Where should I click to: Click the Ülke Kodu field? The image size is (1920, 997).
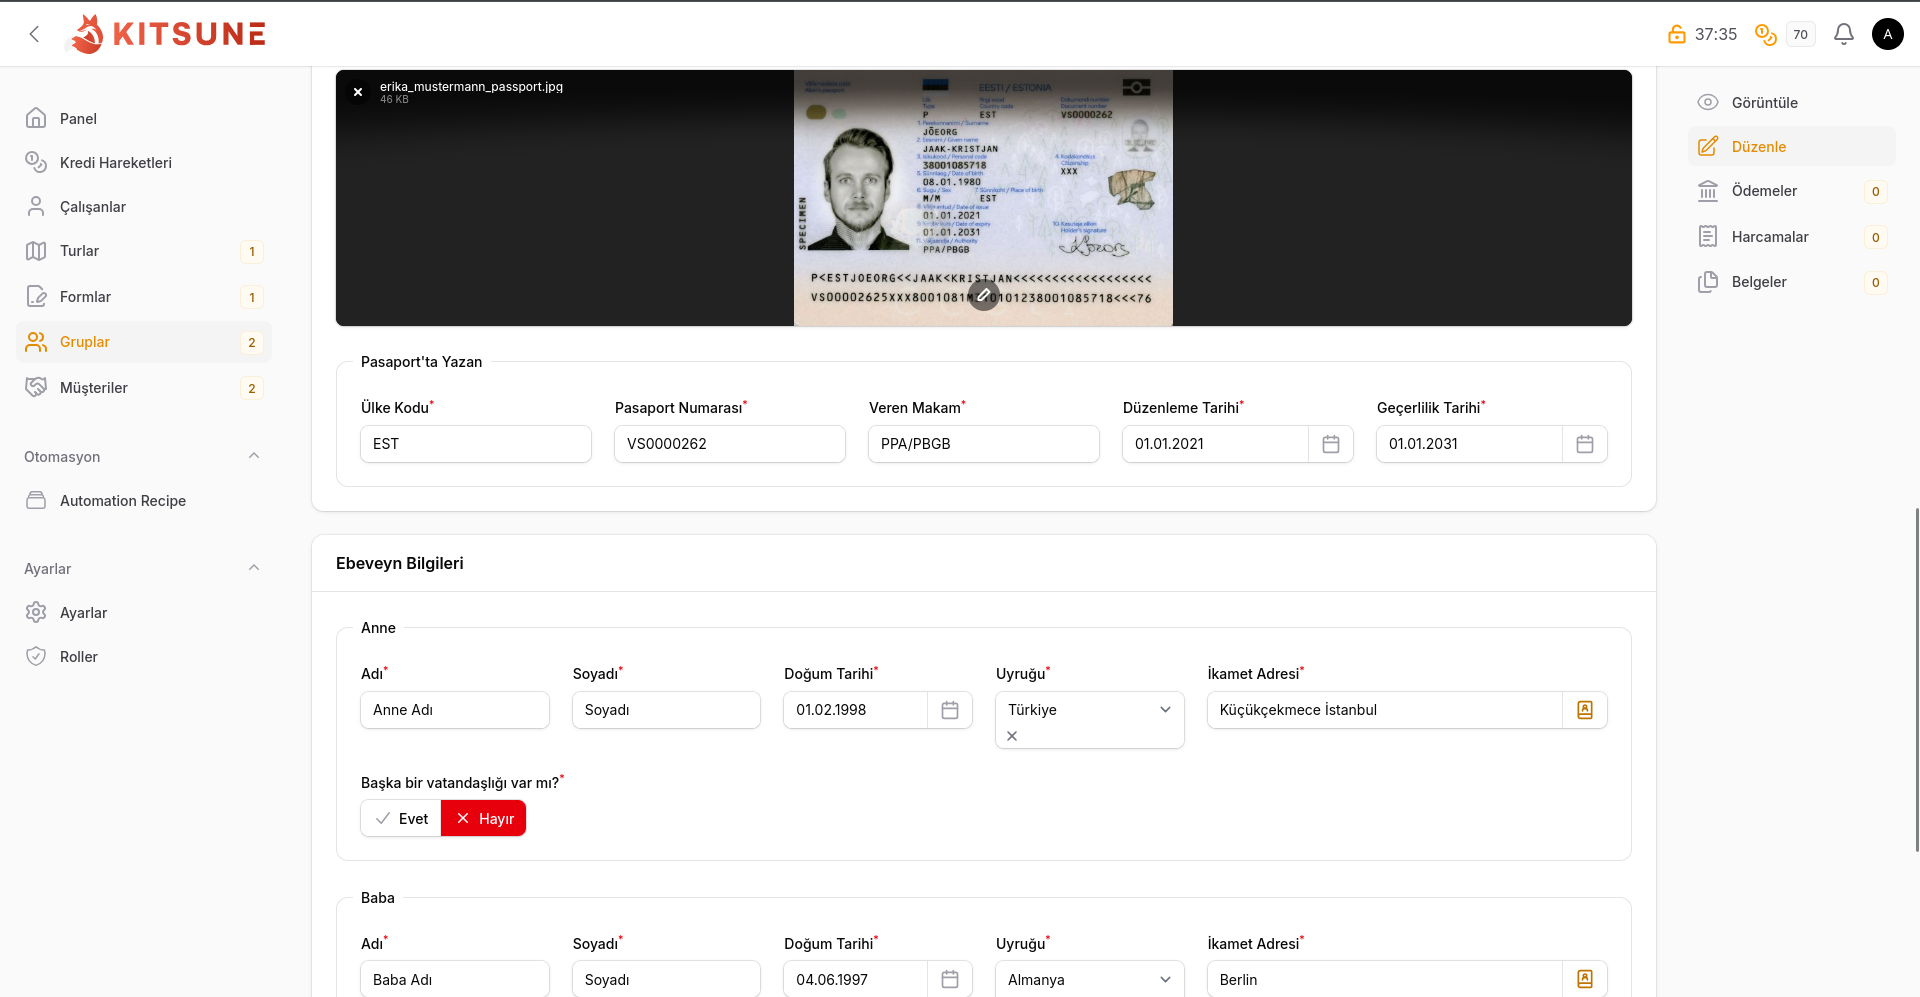click(x=476, y=444)
